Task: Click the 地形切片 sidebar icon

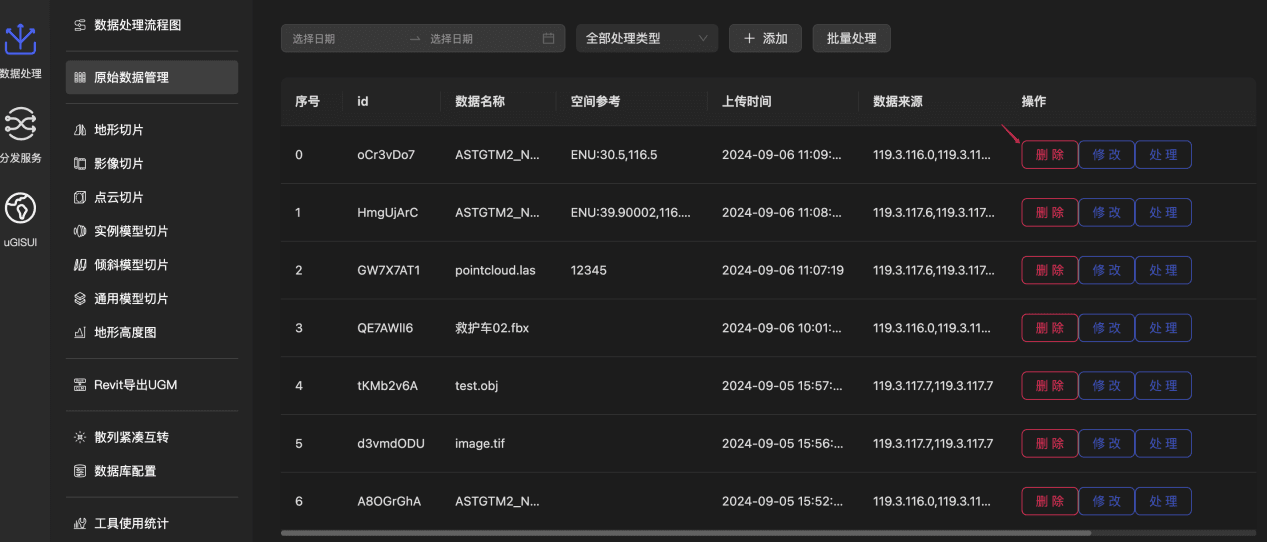Action: pos(80,131)
